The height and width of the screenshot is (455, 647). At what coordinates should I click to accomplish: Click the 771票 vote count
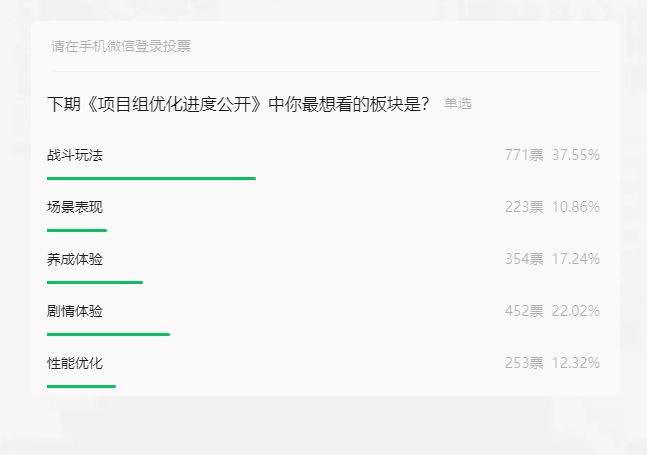coord(524,155)
